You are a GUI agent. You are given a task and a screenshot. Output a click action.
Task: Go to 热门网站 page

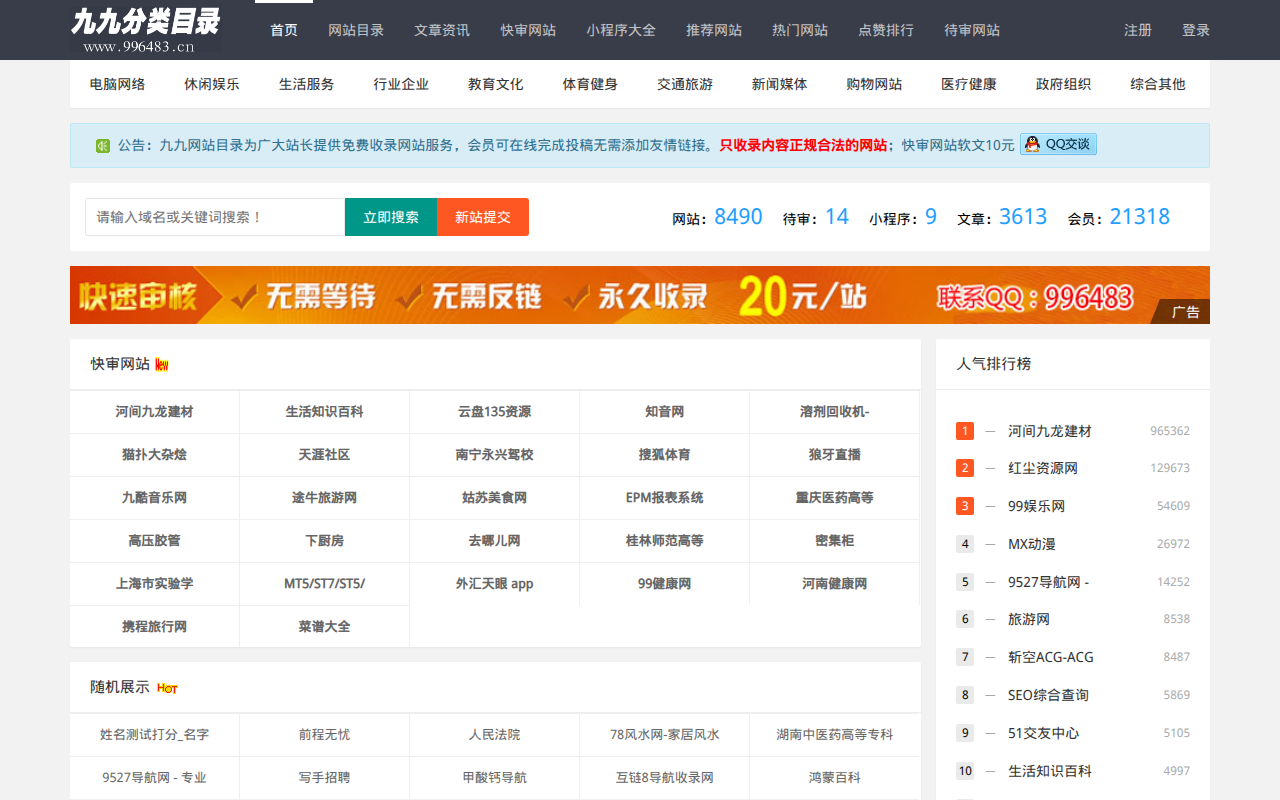[x=800, y=30]
